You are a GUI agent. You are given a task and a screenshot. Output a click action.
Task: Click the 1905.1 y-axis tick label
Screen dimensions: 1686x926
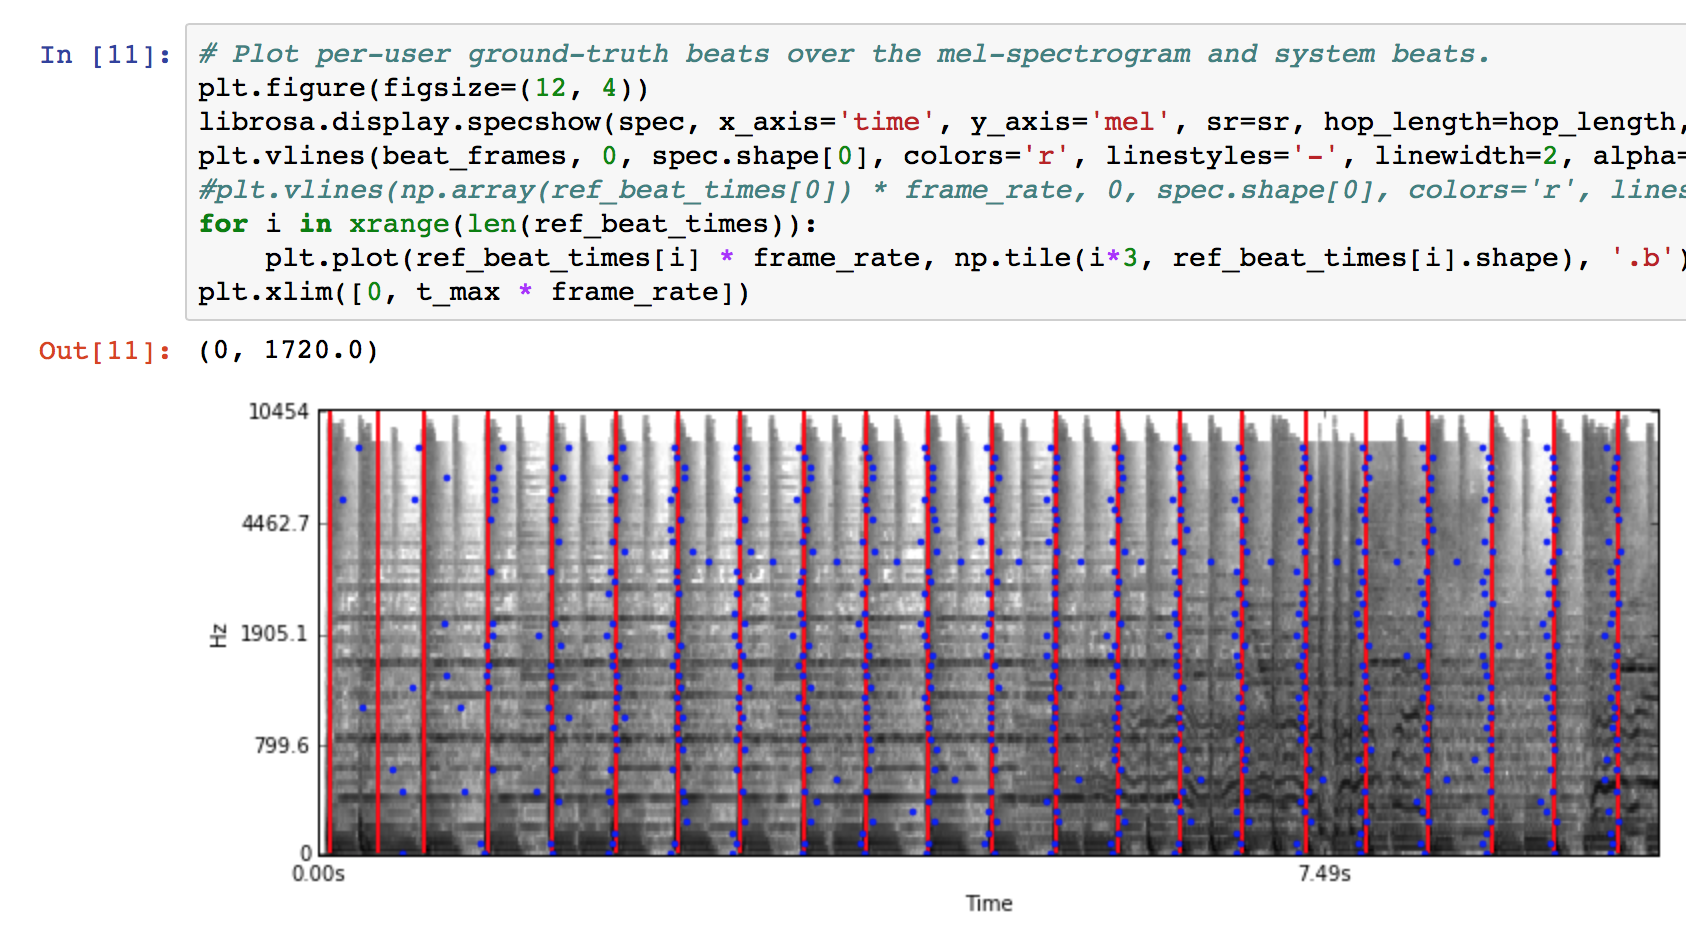coord(275,634)
